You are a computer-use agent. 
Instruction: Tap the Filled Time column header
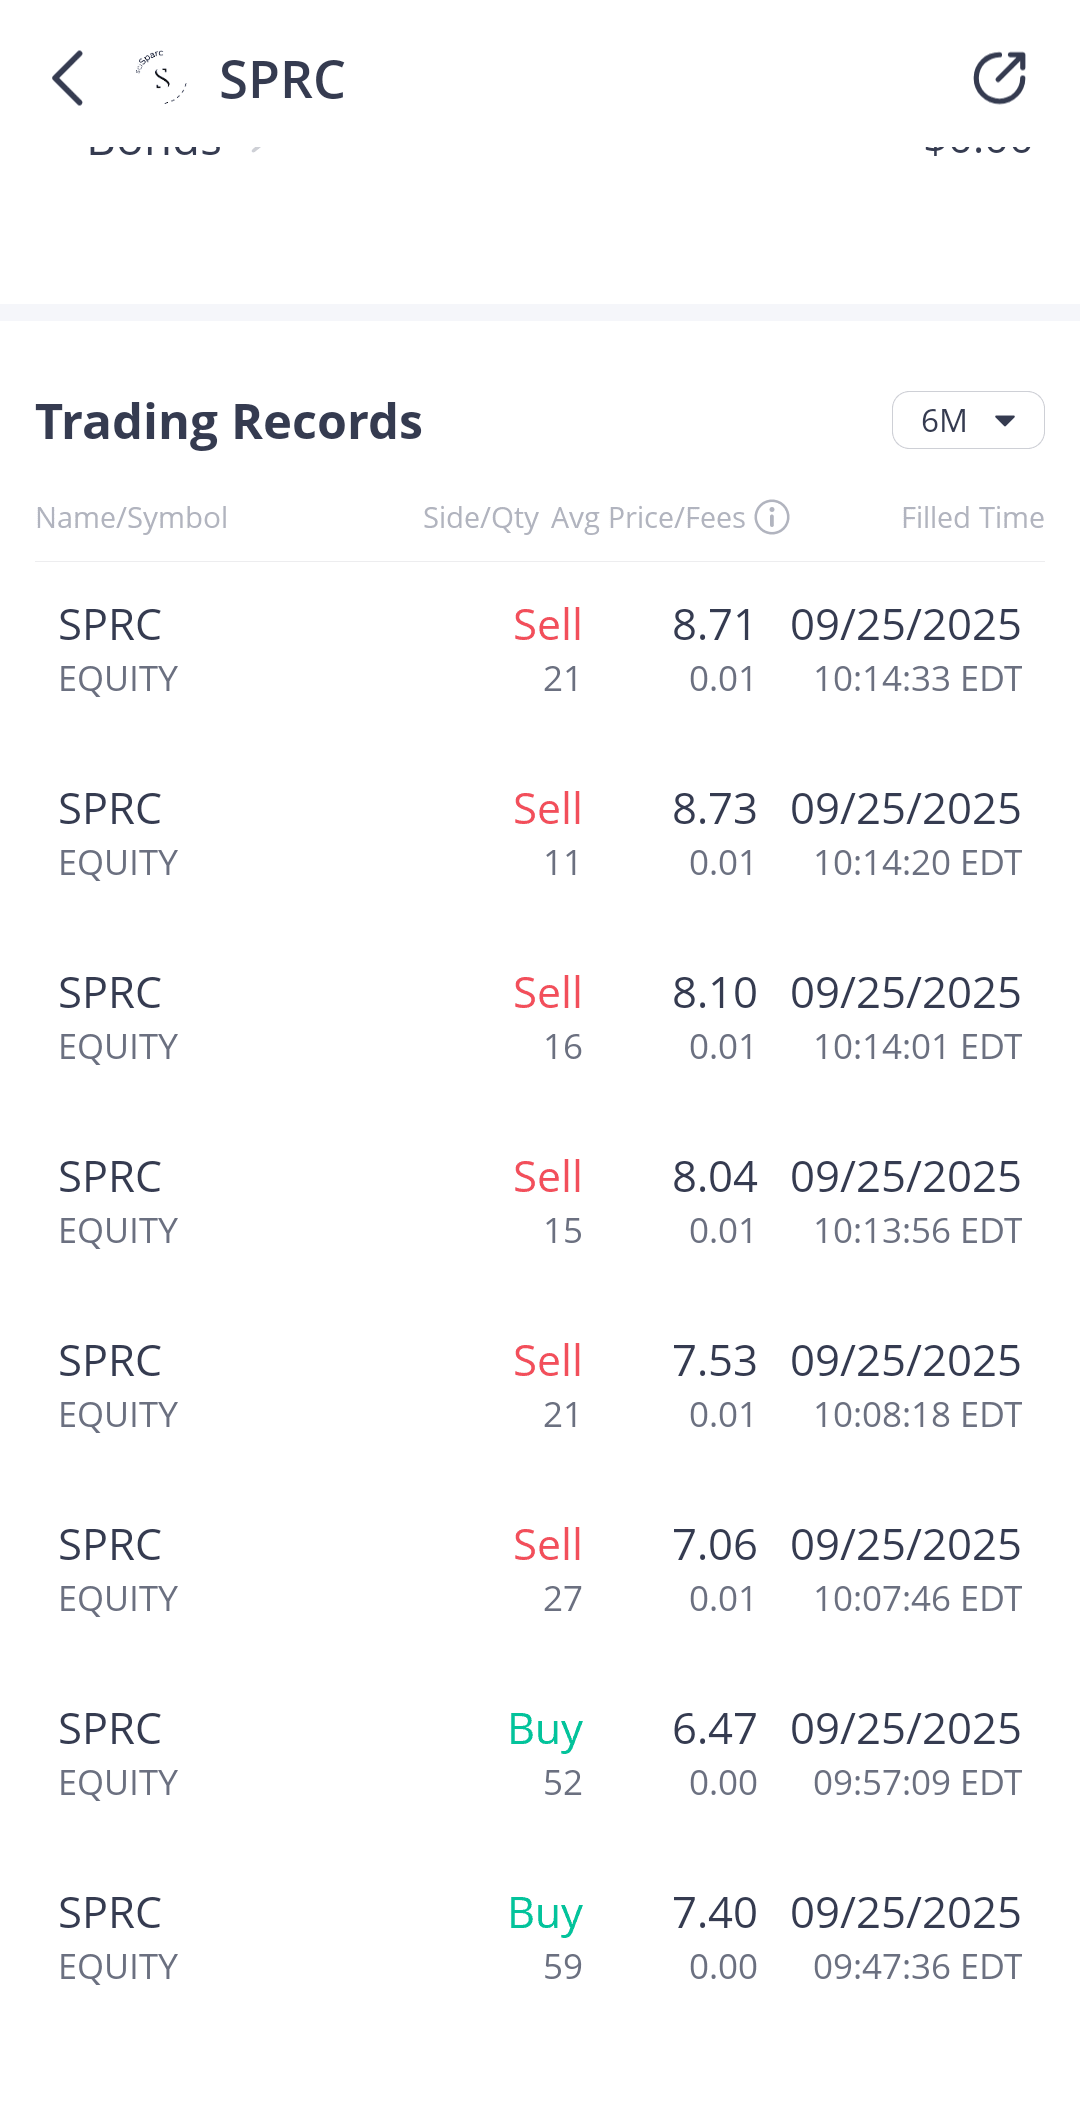pos(972,517)
